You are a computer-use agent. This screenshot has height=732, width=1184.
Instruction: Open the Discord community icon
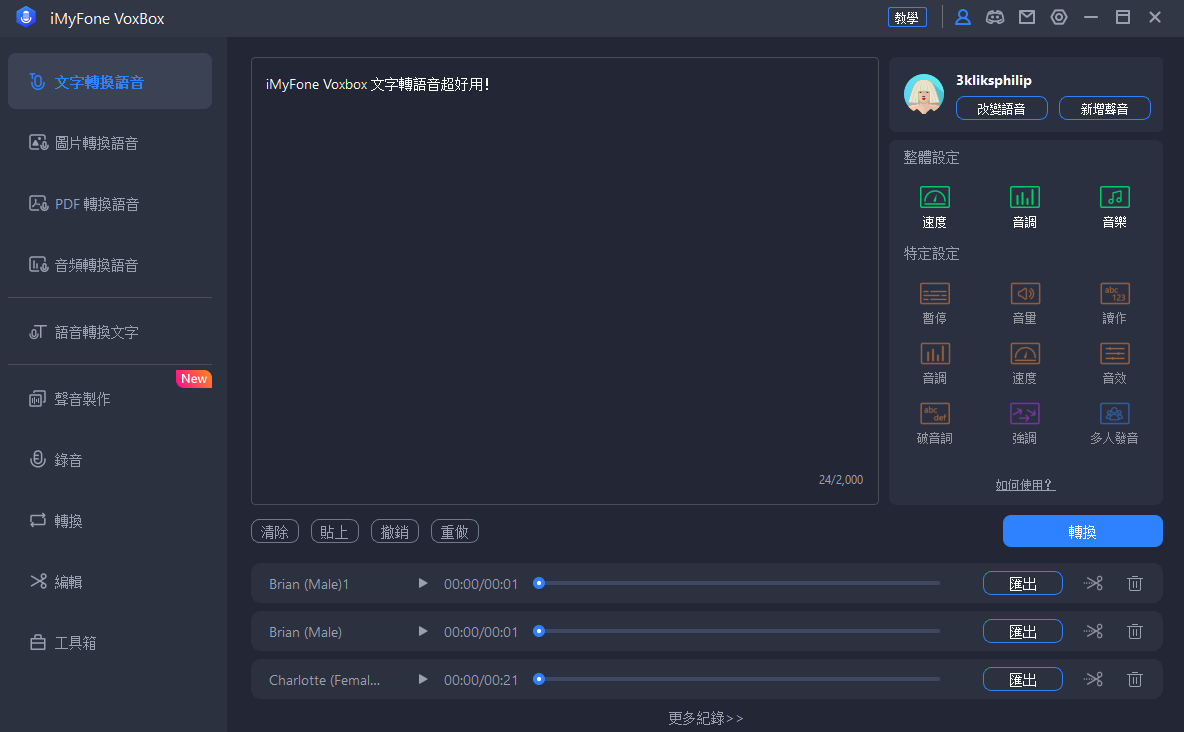(x=994, y=17)
